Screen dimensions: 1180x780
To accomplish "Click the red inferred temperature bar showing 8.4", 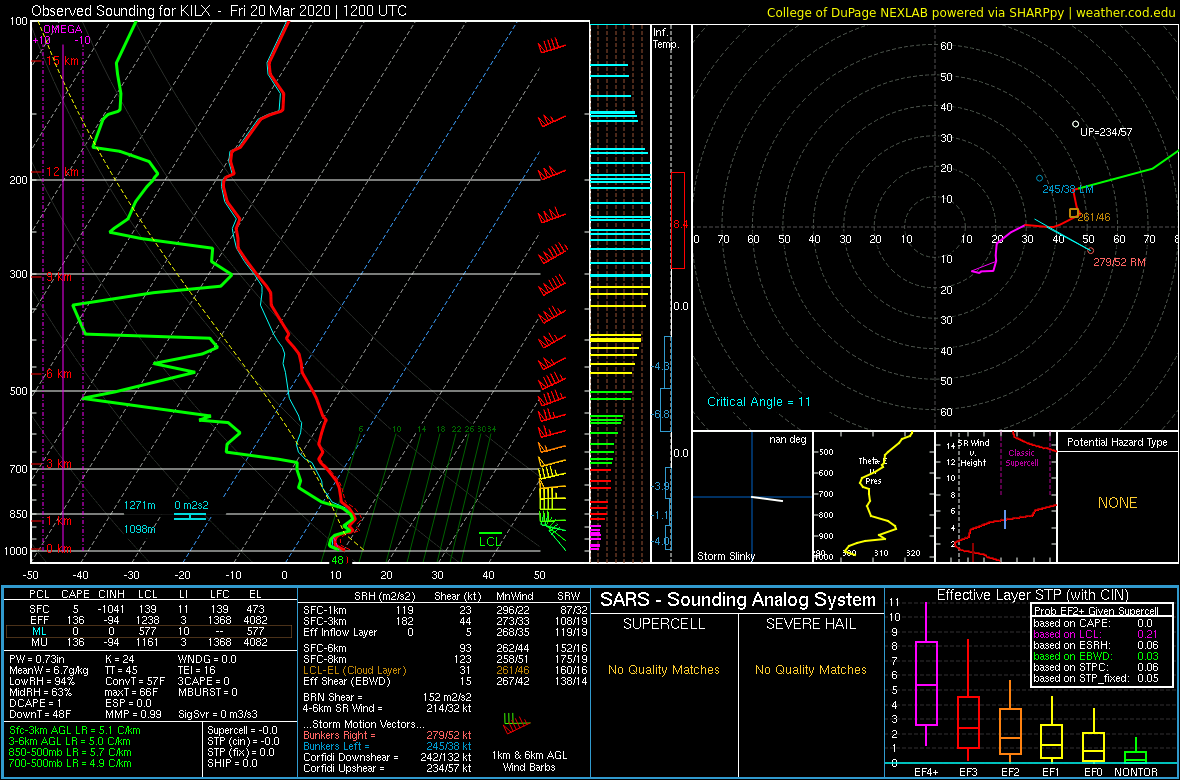I will coord(678,220).
